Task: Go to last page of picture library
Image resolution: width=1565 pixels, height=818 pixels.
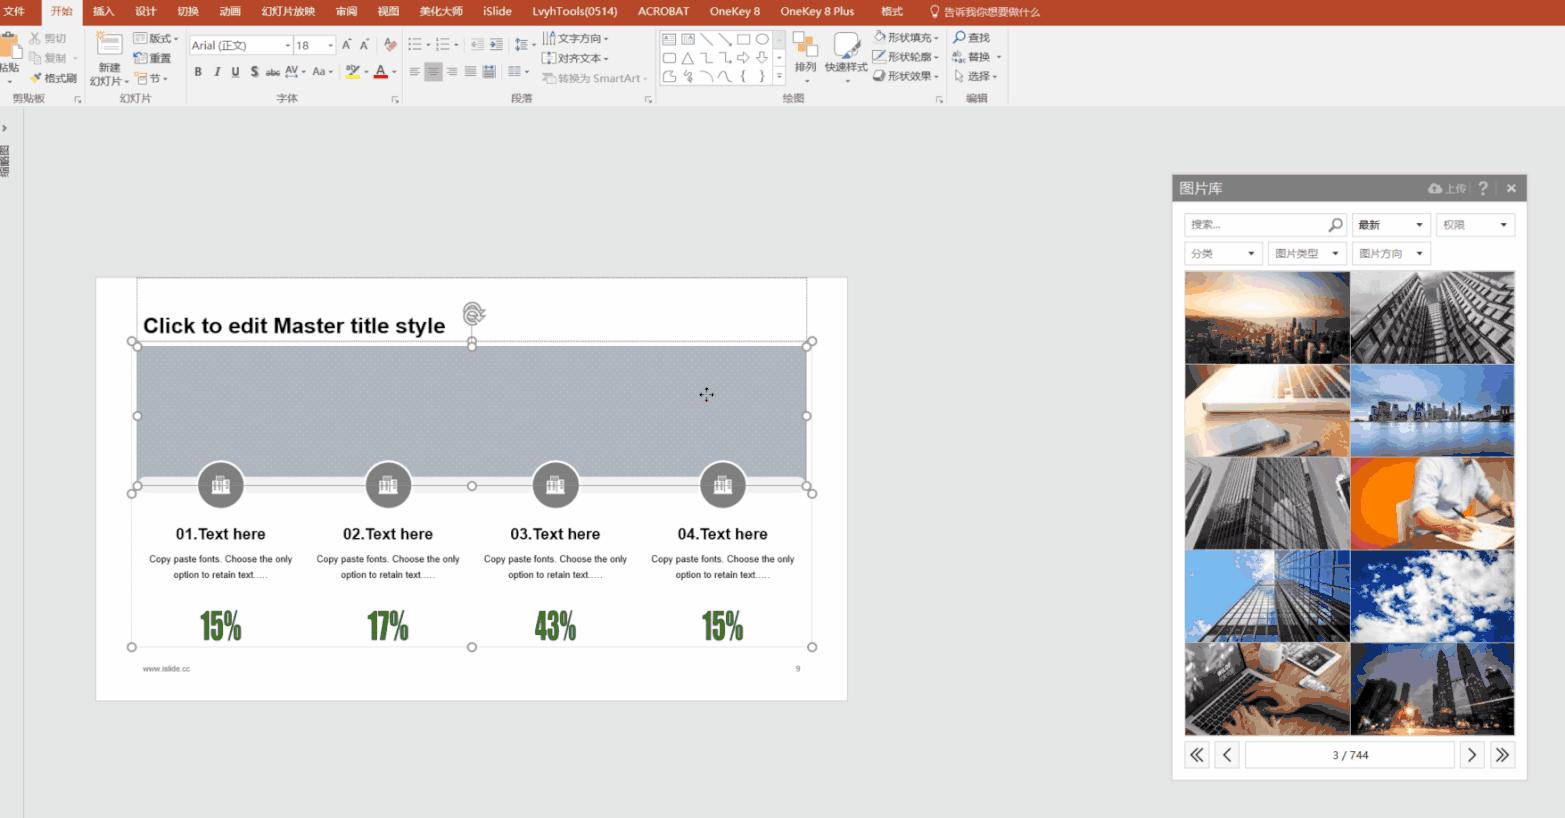Action: point(1502,755)
